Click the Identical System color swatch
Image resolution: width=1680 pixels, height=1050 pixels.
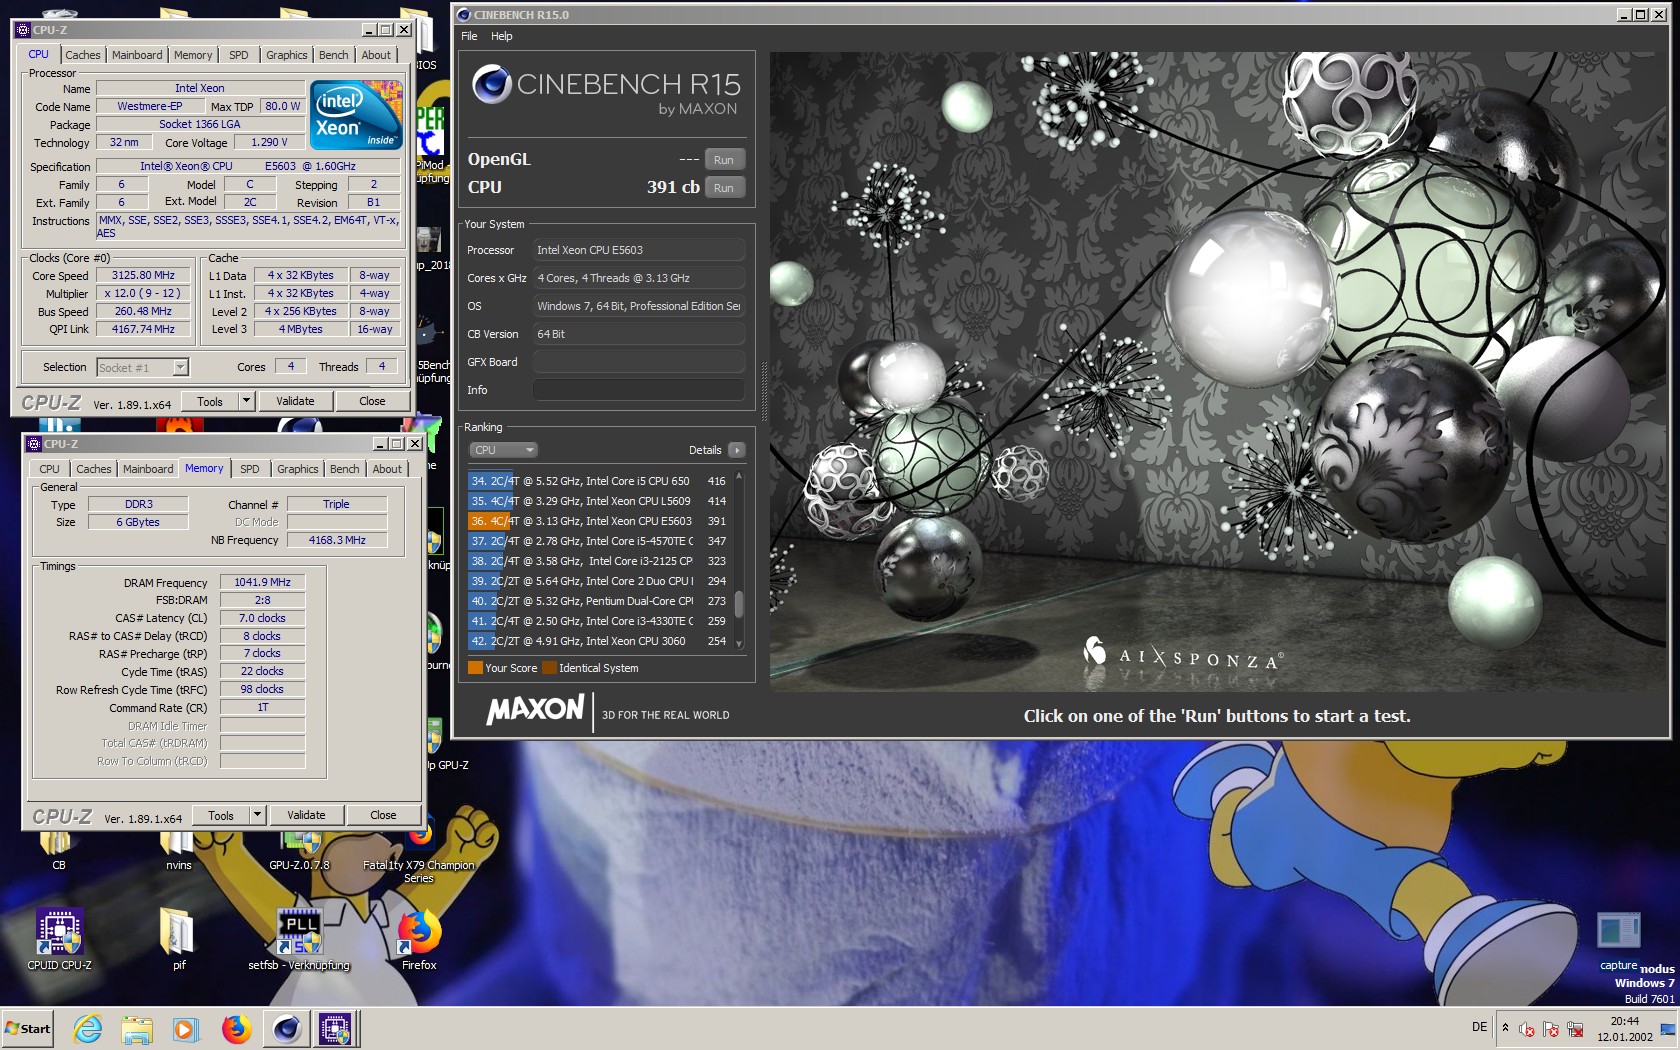click(x=549, y=668)
